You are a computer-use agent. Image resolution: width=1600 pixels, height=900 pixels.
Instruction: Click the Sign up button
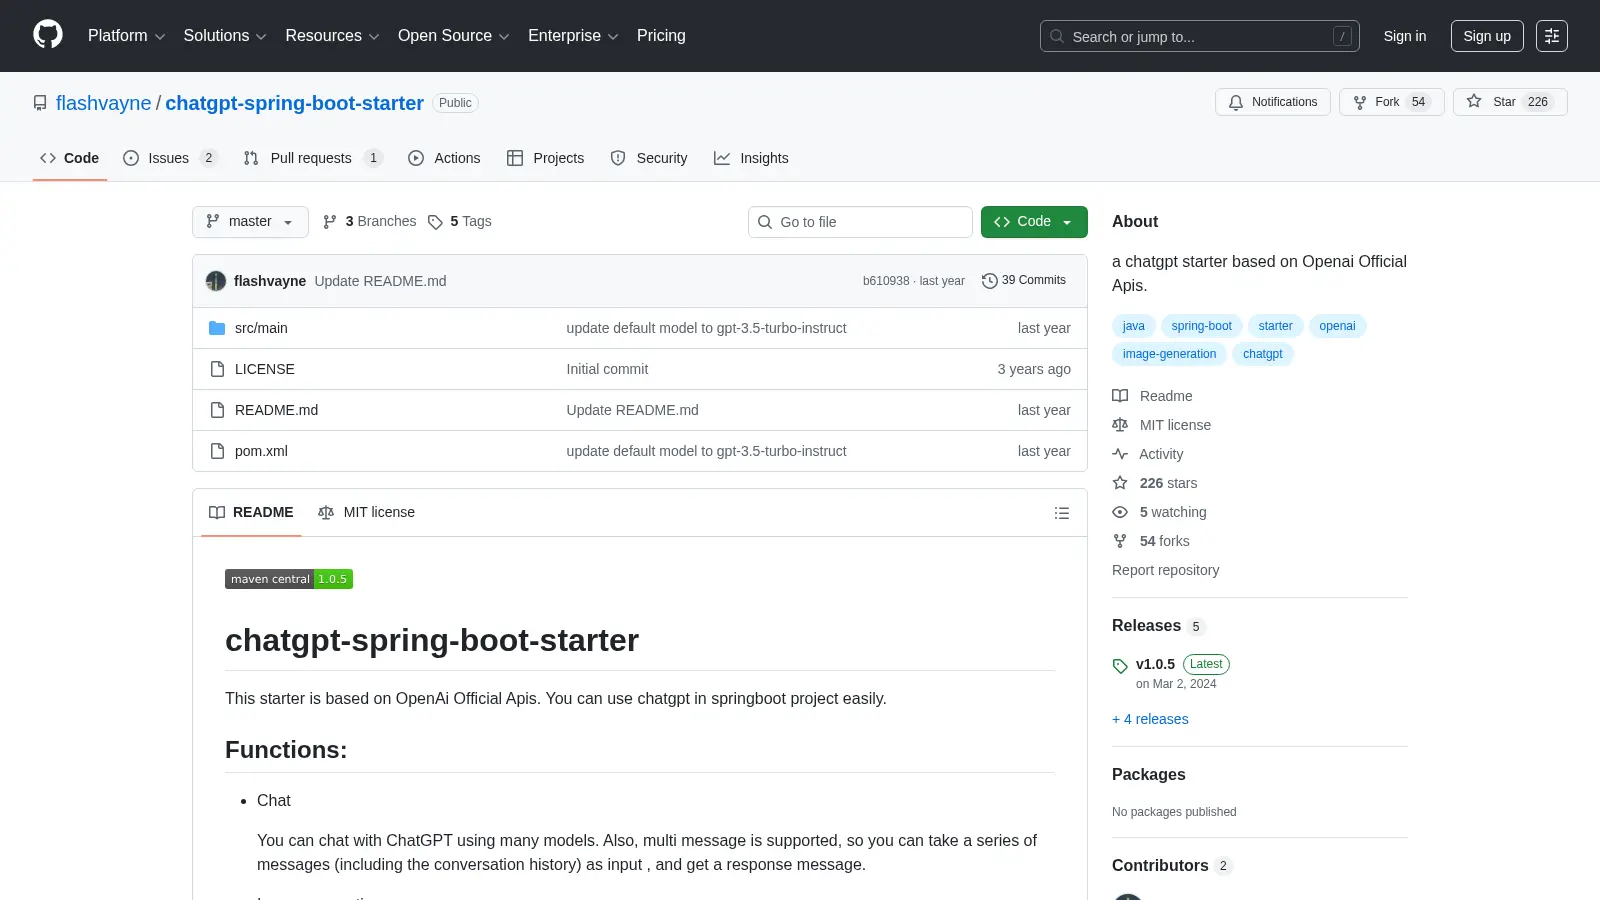[1487, 36]
